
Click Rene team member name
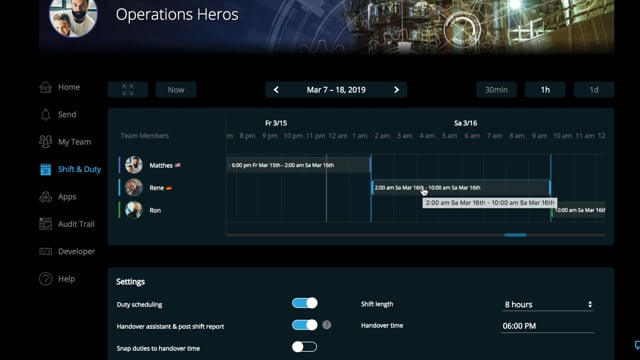coord(156,188)
